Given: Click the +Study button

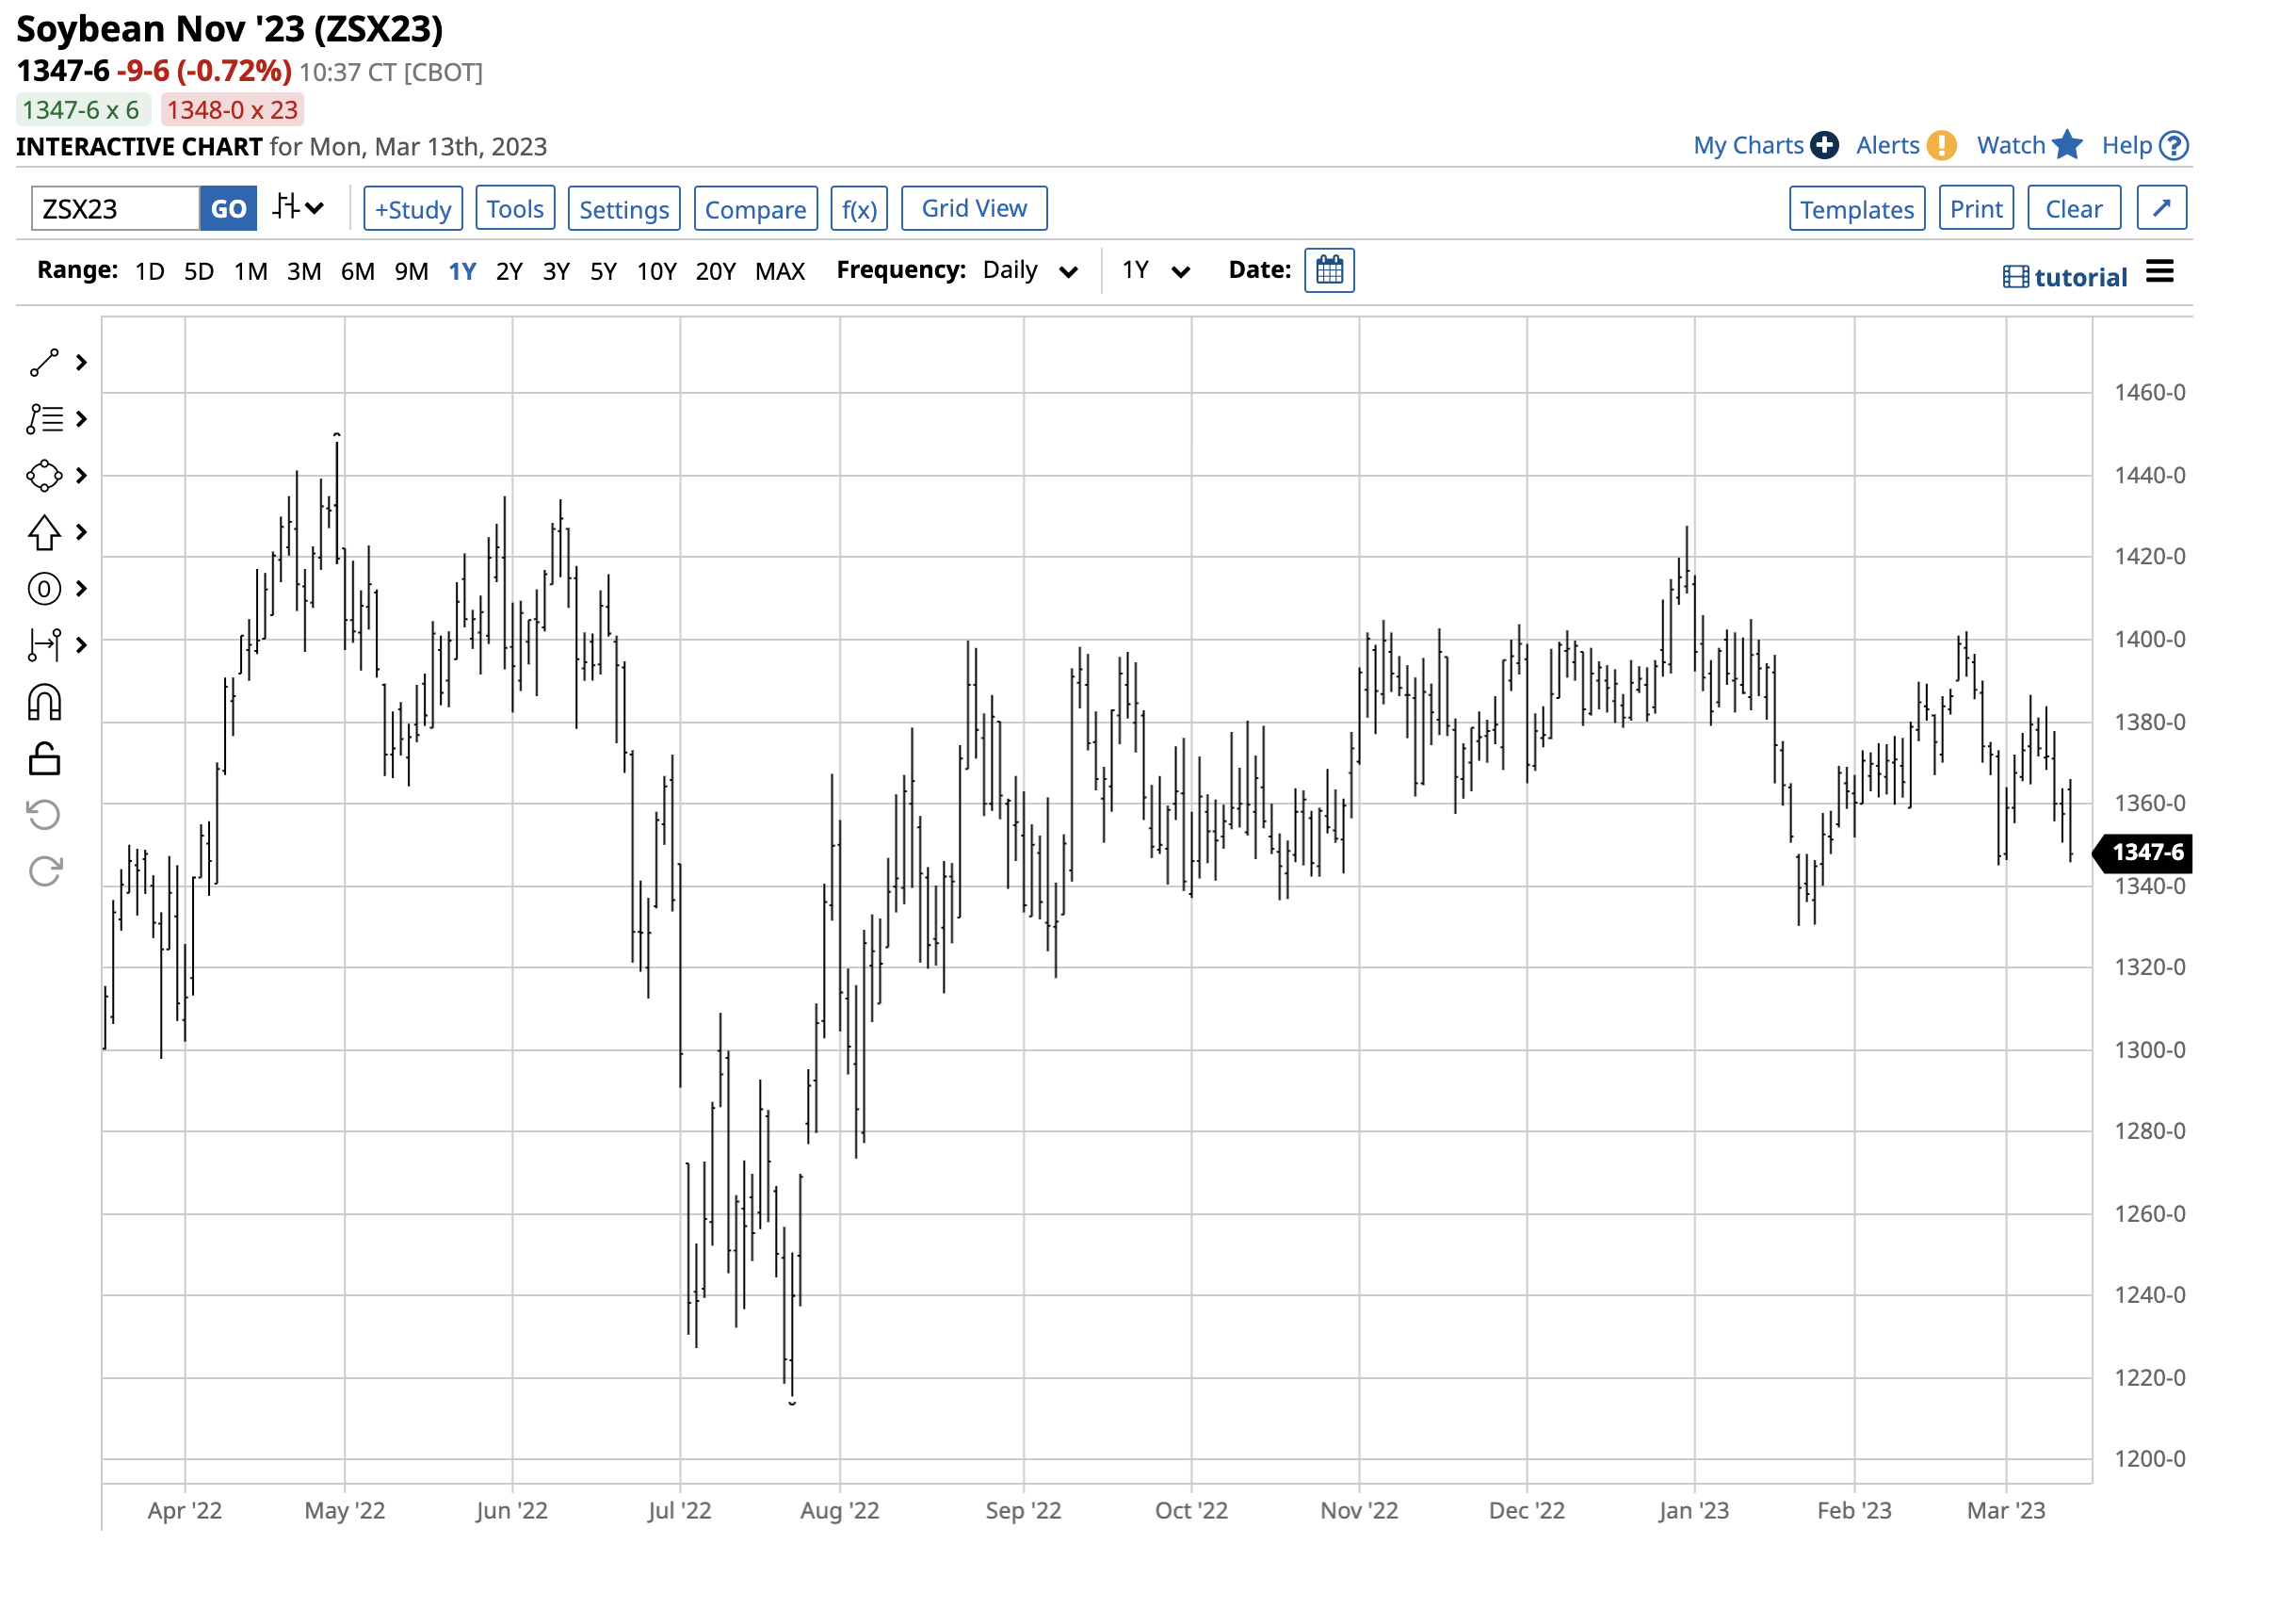Looking at the screenshot, I should coord(413,209).
